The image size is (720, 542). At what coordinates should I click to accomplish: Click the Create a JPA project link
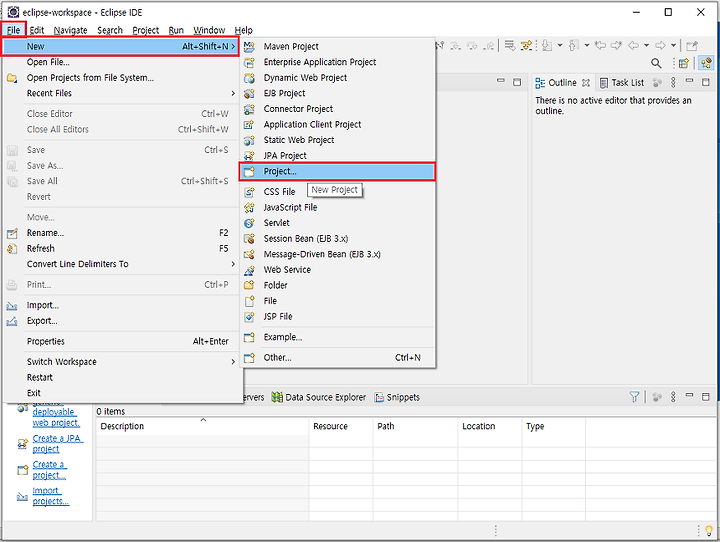click(58, 444)
